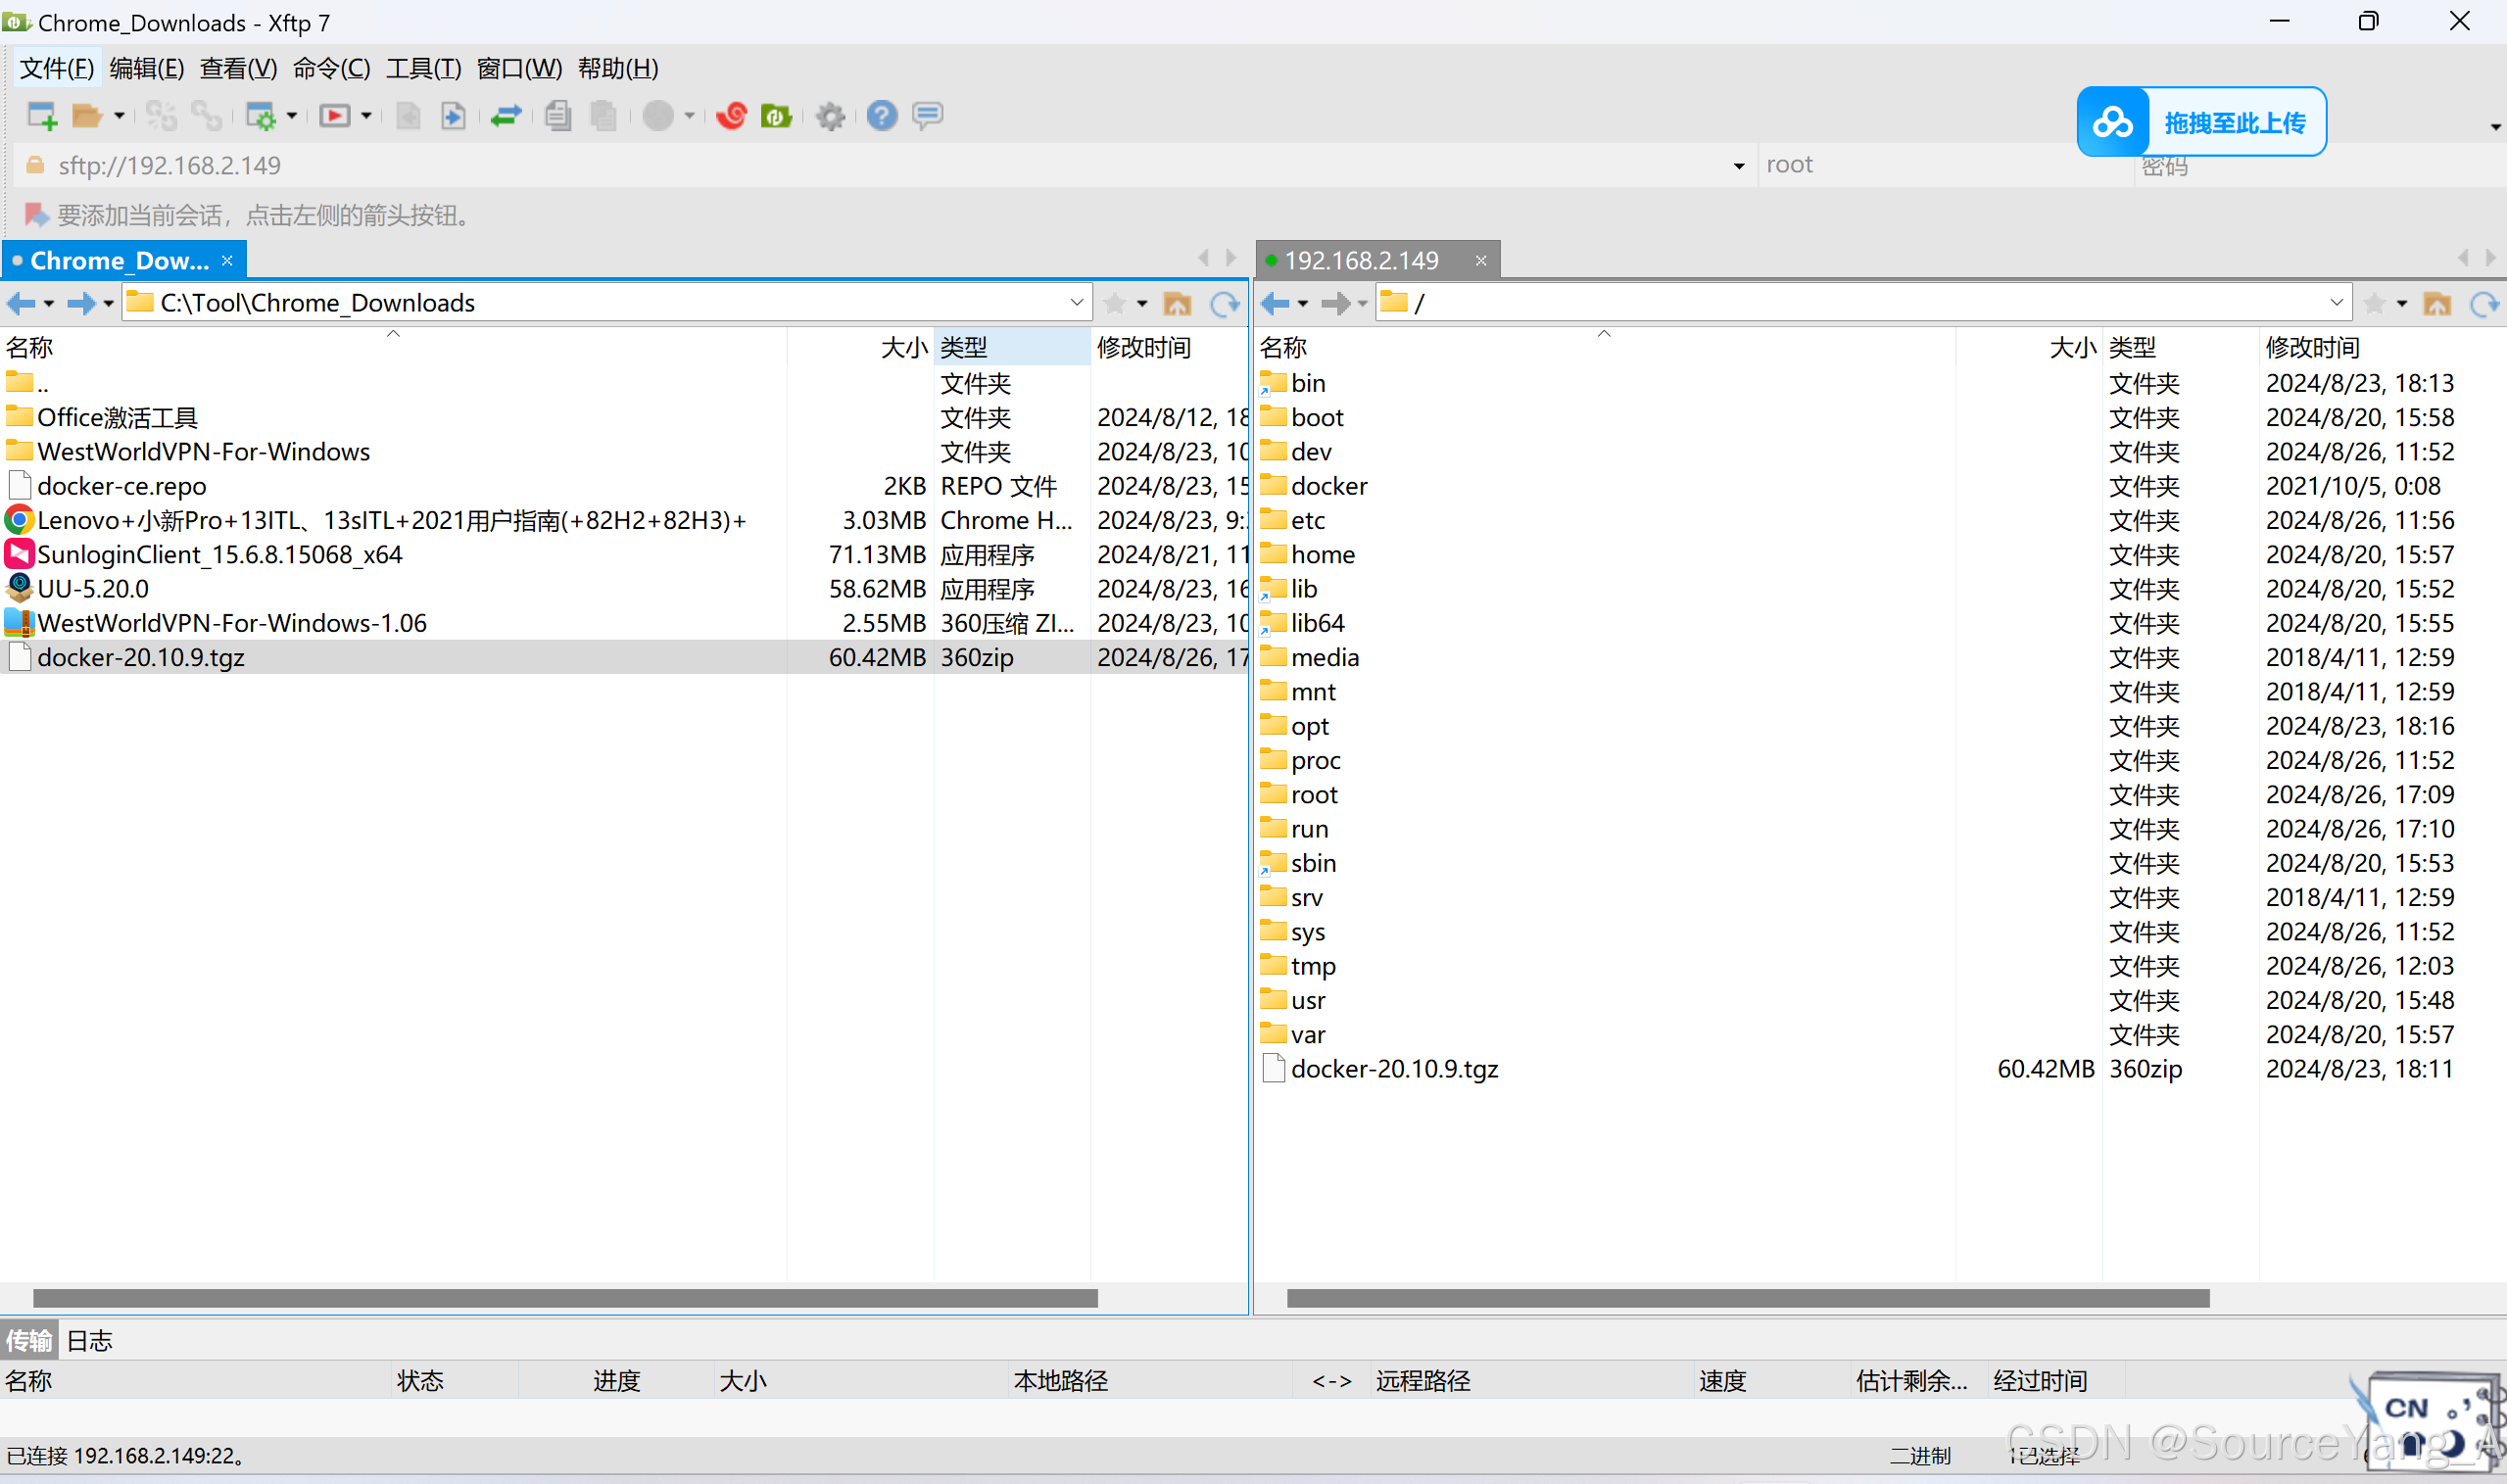Expand the local path C:\Tool\Chrome_Downloads dropdown
Viewport: 2507px width, 1484px height.
[1076, 302]
